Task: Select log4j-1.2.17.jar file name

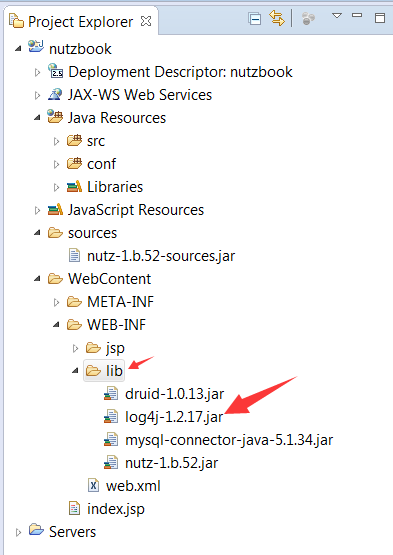Action: 174,417
